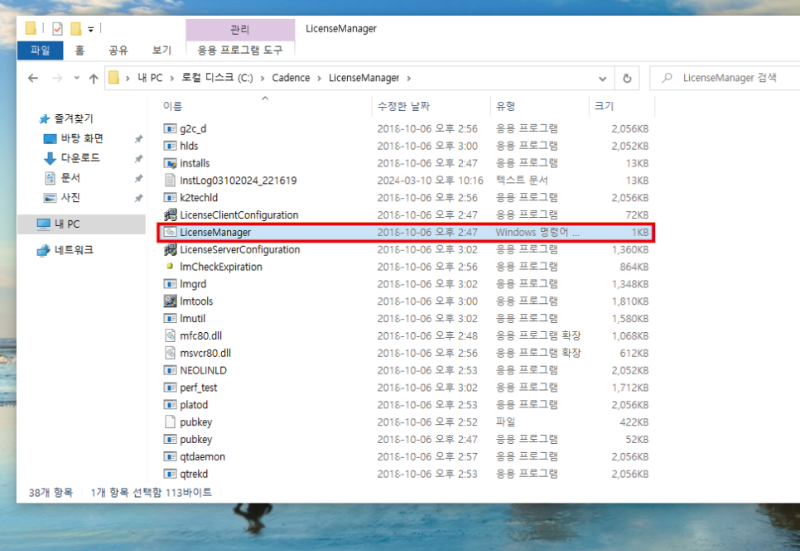Click the lmCheckExpiration icon
The width and height of the screenshot is (800, 551).
(170, 266)
